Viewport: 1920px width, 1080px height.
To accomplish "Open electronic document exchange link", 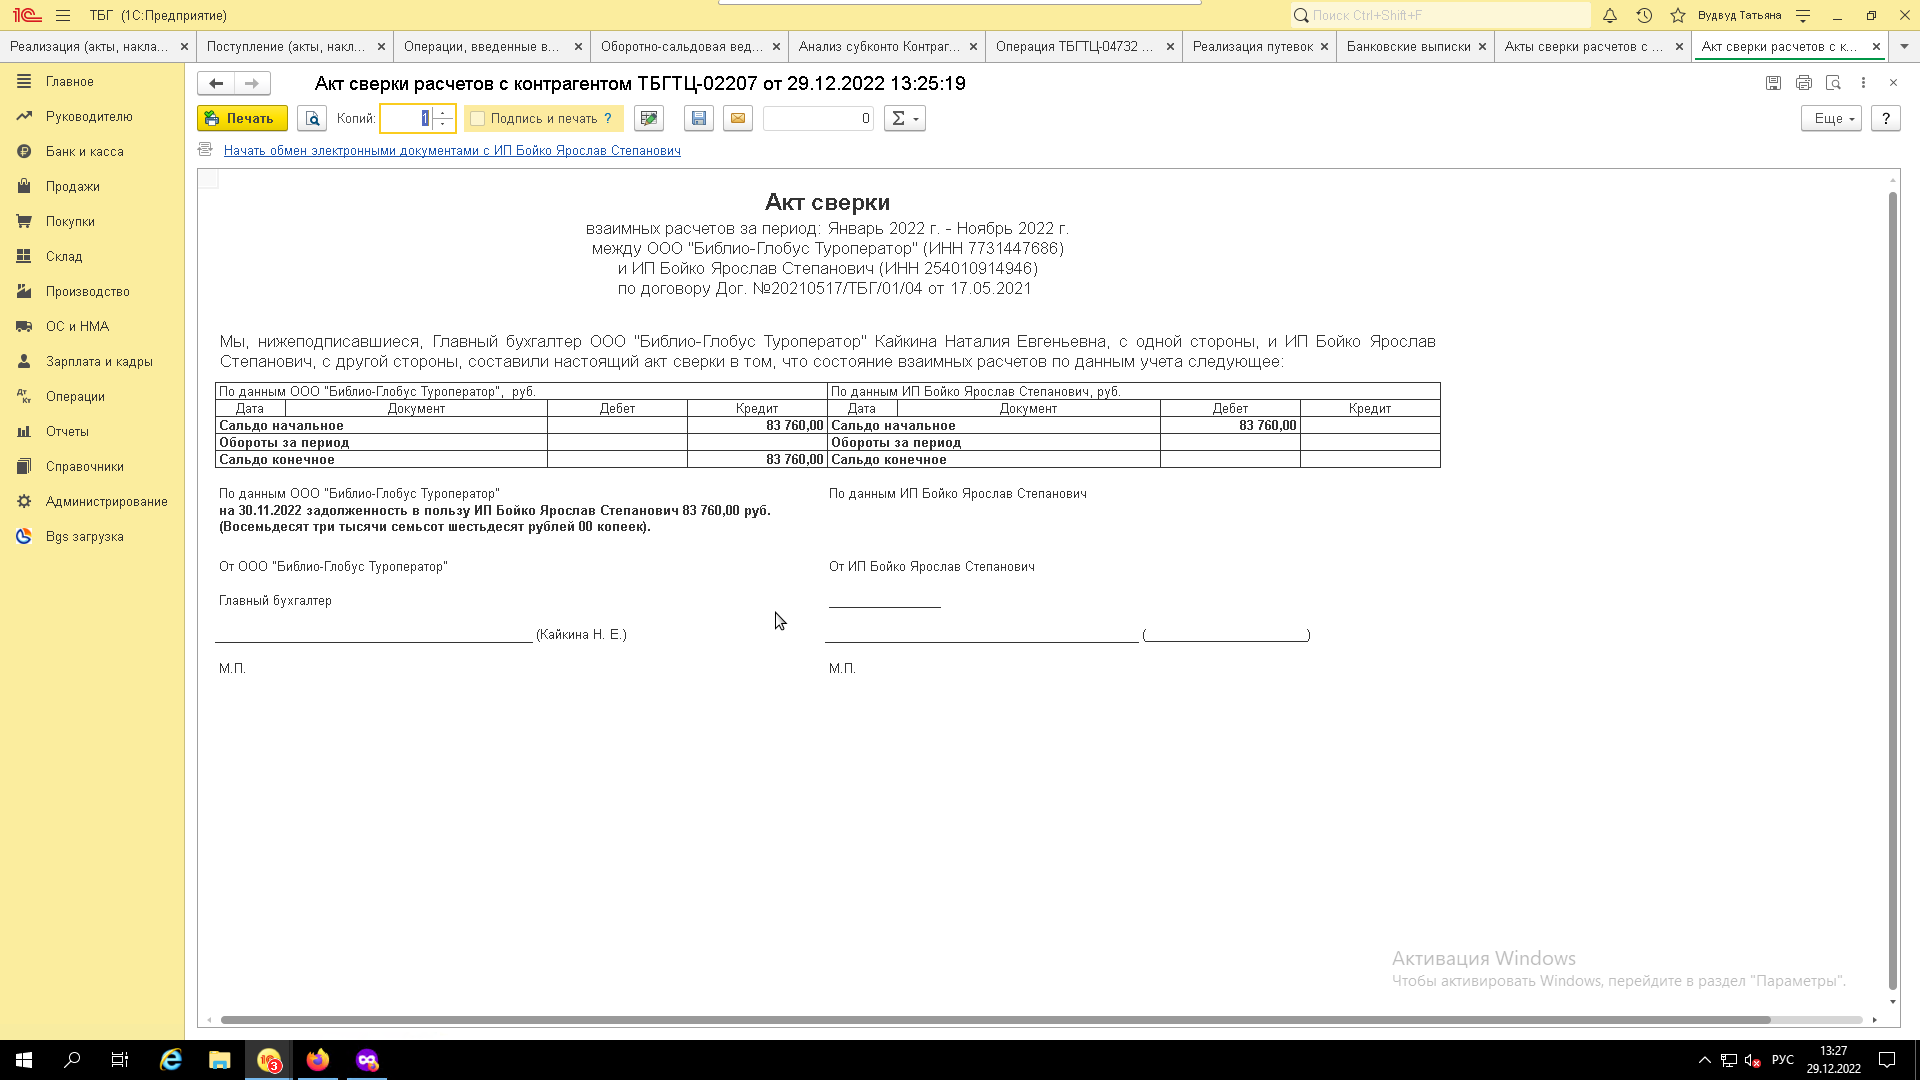I will pos(452,150).
